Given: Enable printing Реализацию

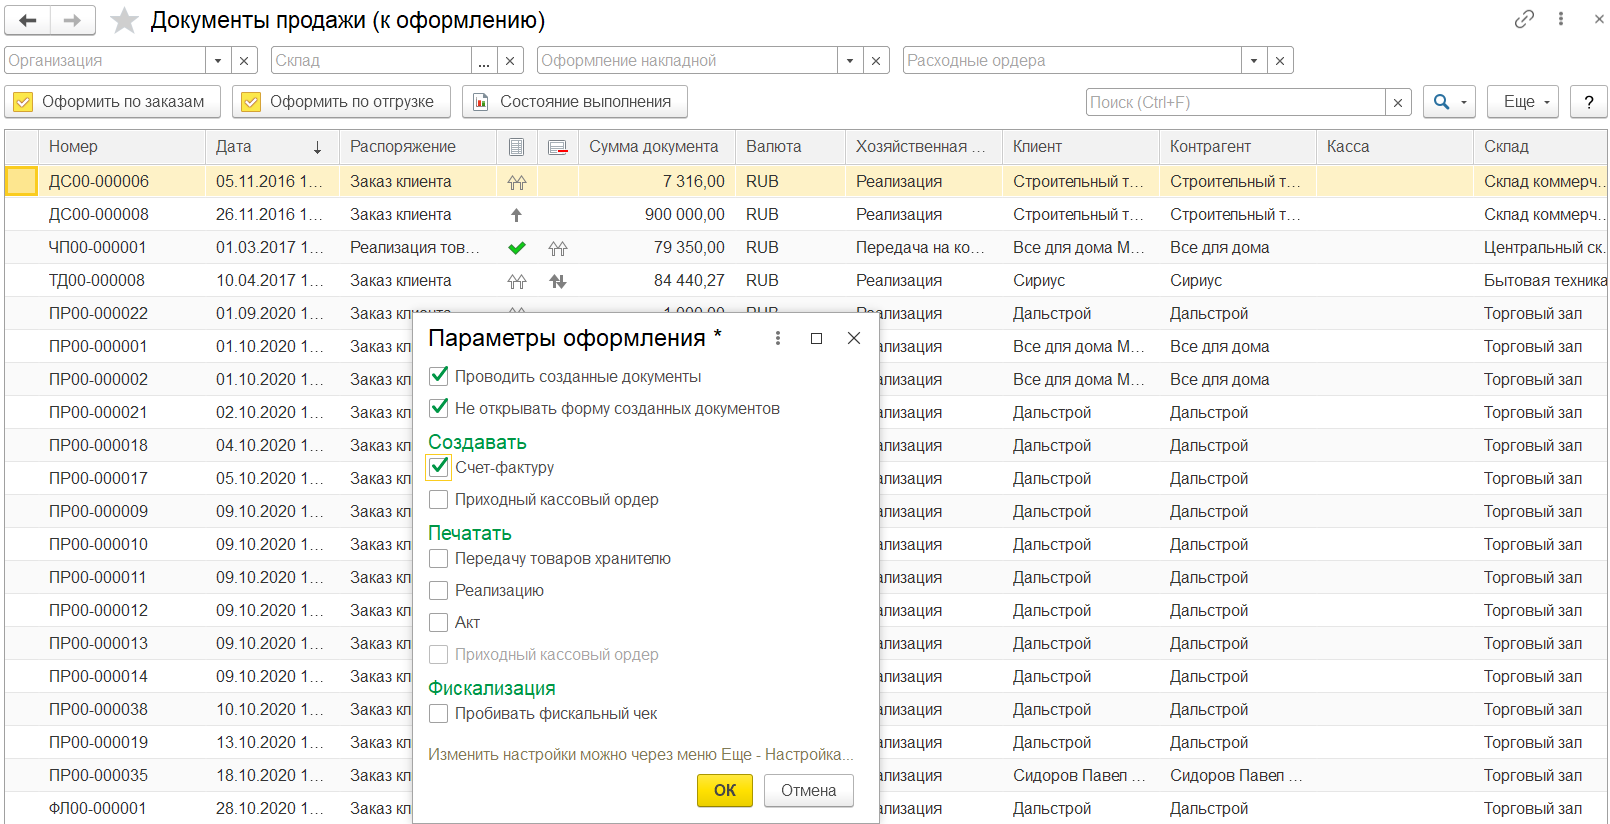Looking at the screenshot, I should point(438,590).
